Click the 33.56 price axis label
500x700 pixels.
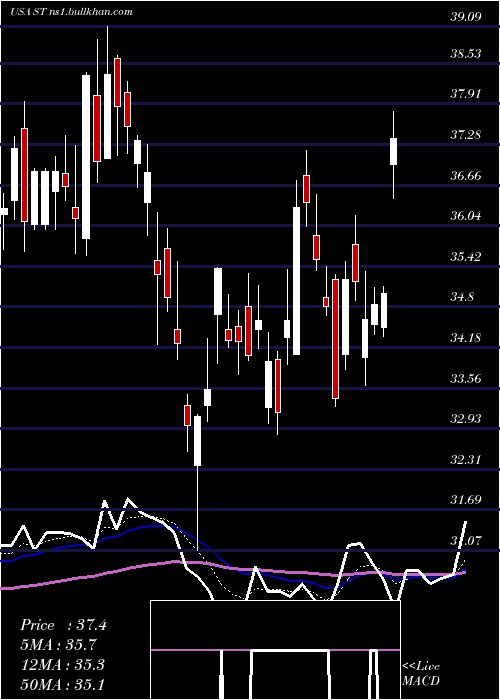(466, 379)
